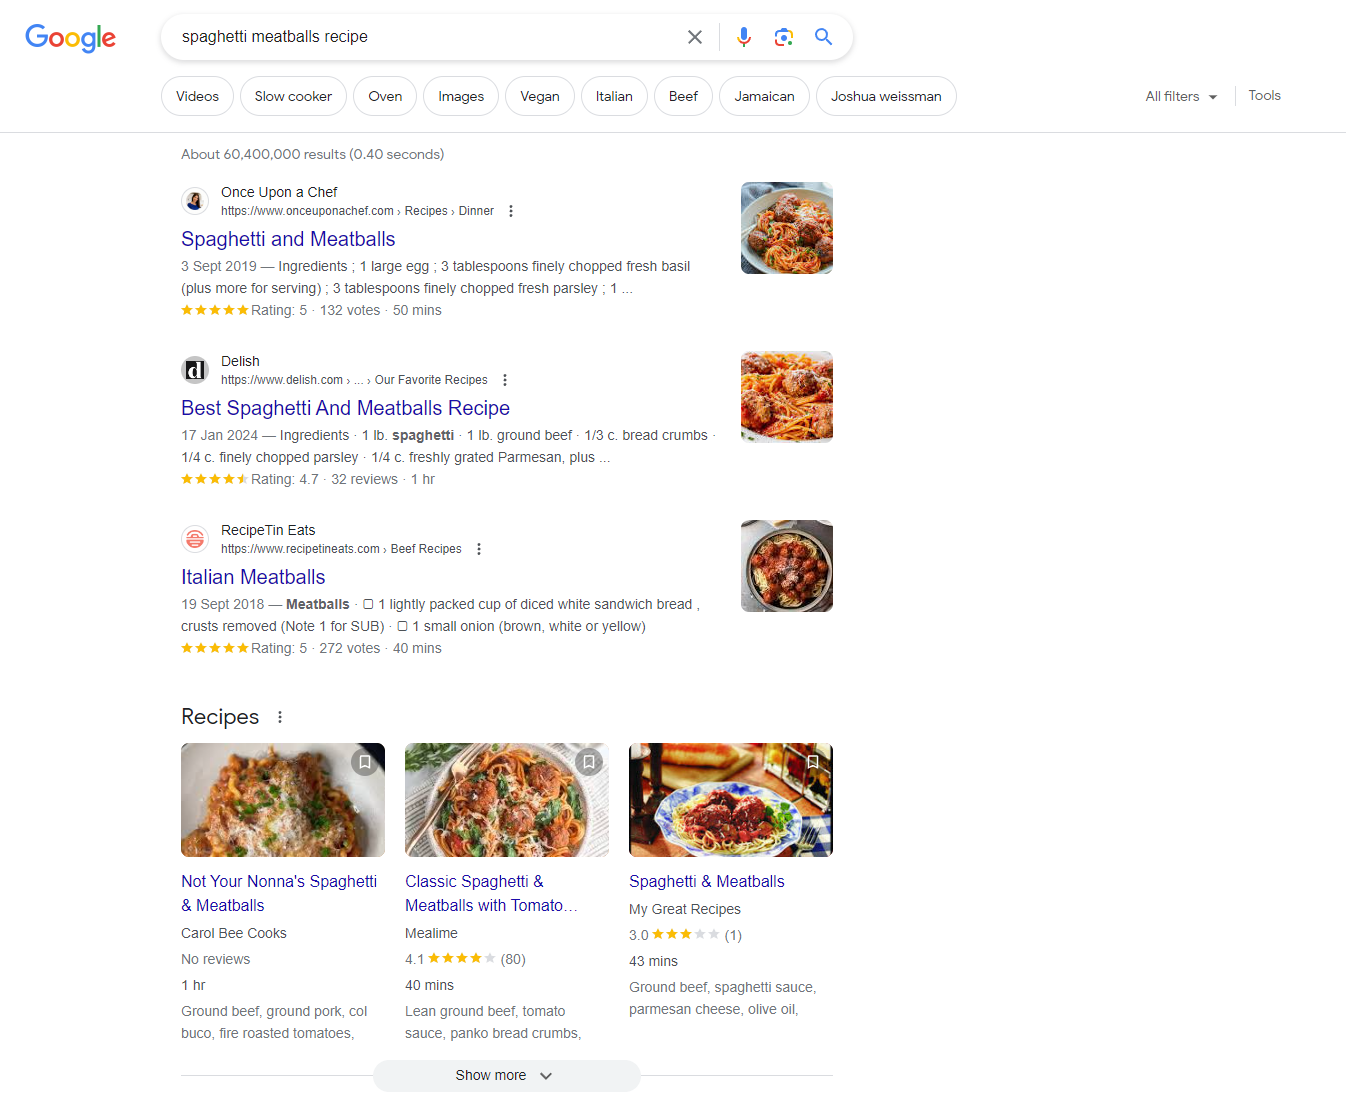
Task: Open Google Lens image search icon
Action: pyautogui.click(x=784, y=37)
